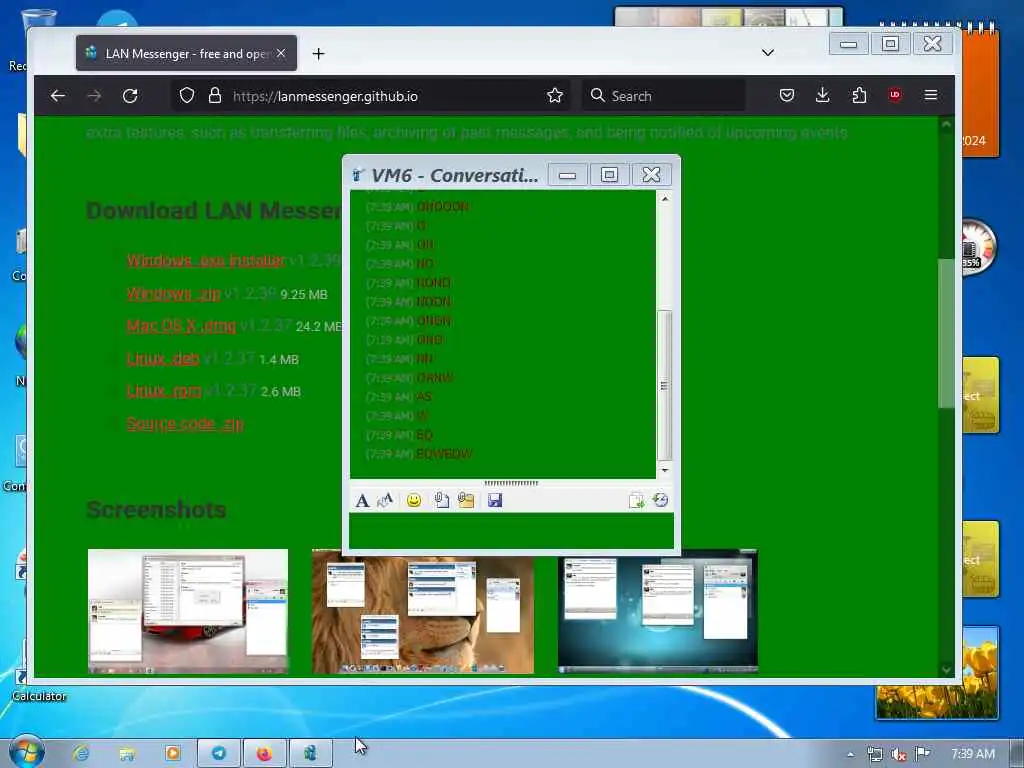Open the first screenshot thumbnail with red car
The height and width of the screenshot is (768, 1024).
[187, 611]
